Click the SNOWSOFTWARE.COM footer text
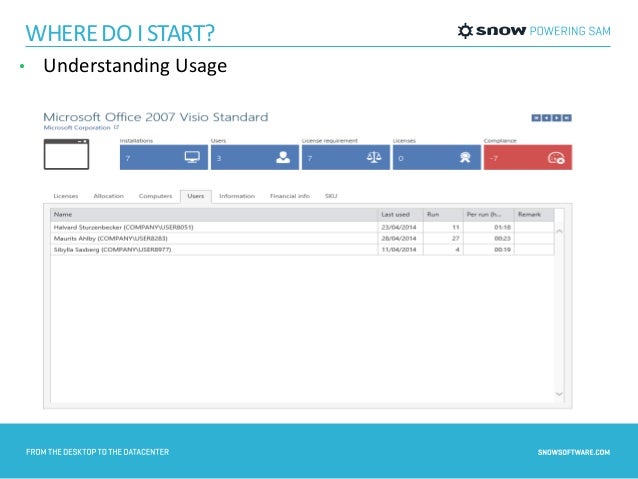The image size is (638, 479). (x=574, y=452)
